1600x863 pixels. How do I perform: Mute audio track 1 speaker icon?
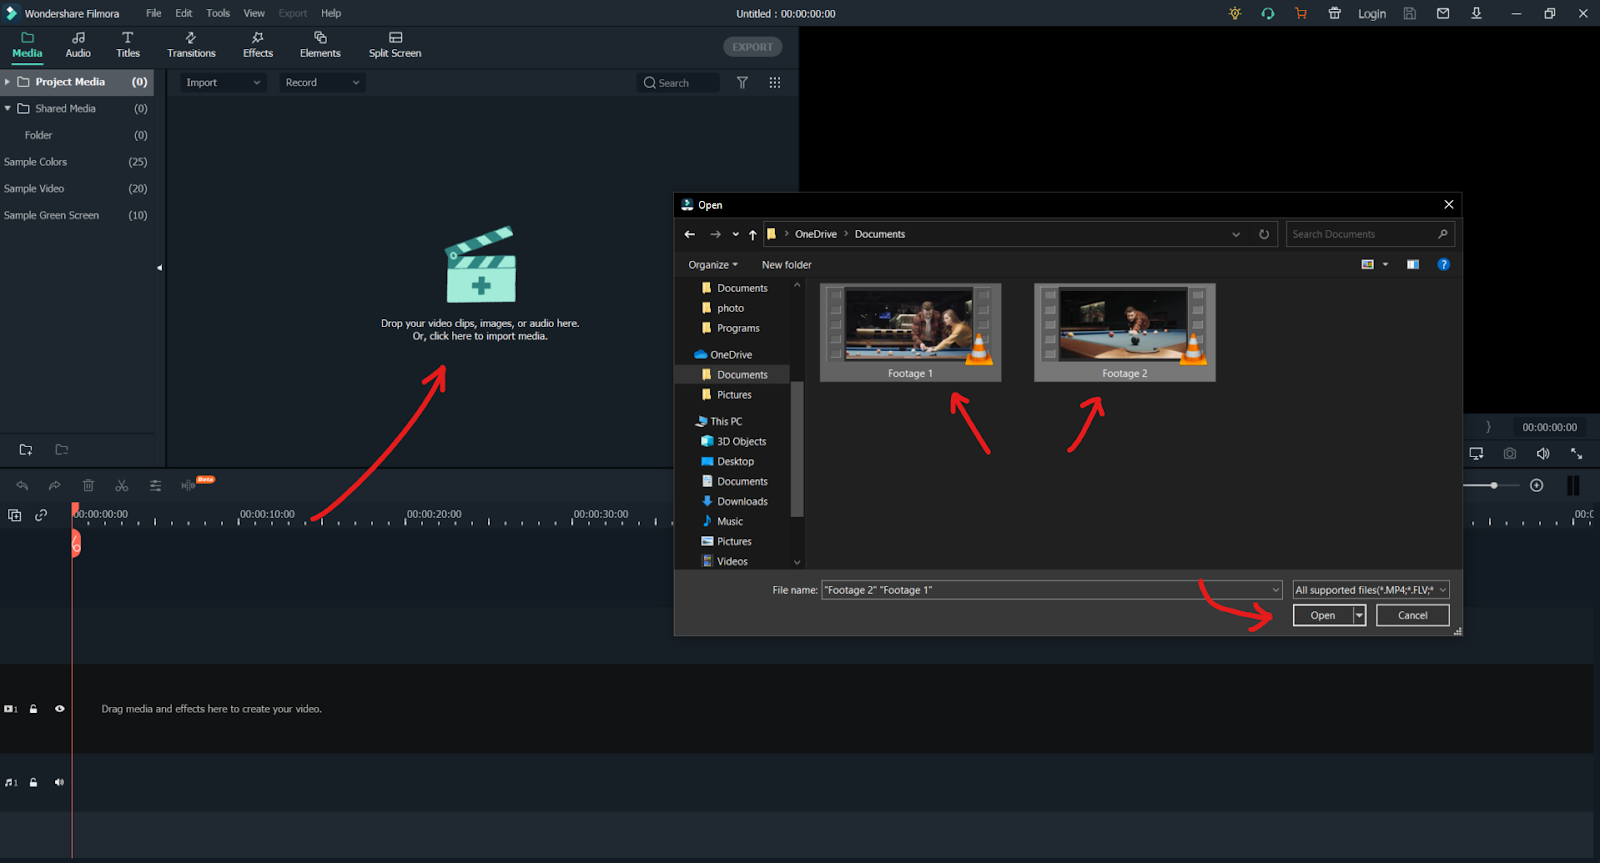(x=59, y=783)
